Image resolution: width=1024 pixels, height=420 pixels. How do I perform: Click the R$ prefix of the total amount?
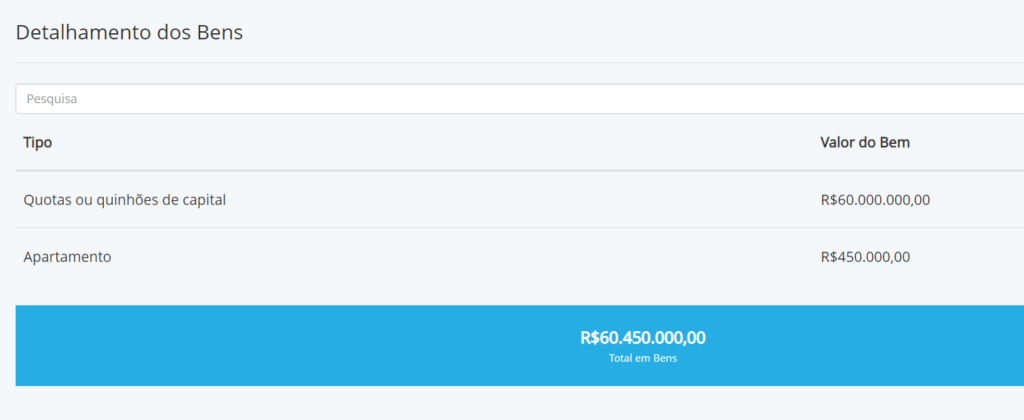click(588, 338)
